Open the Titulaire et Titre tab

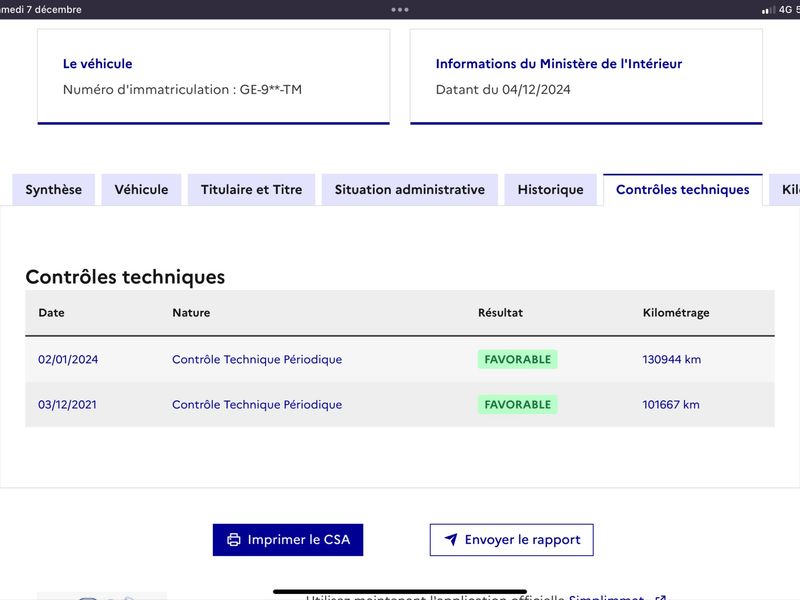coord(252,190)
